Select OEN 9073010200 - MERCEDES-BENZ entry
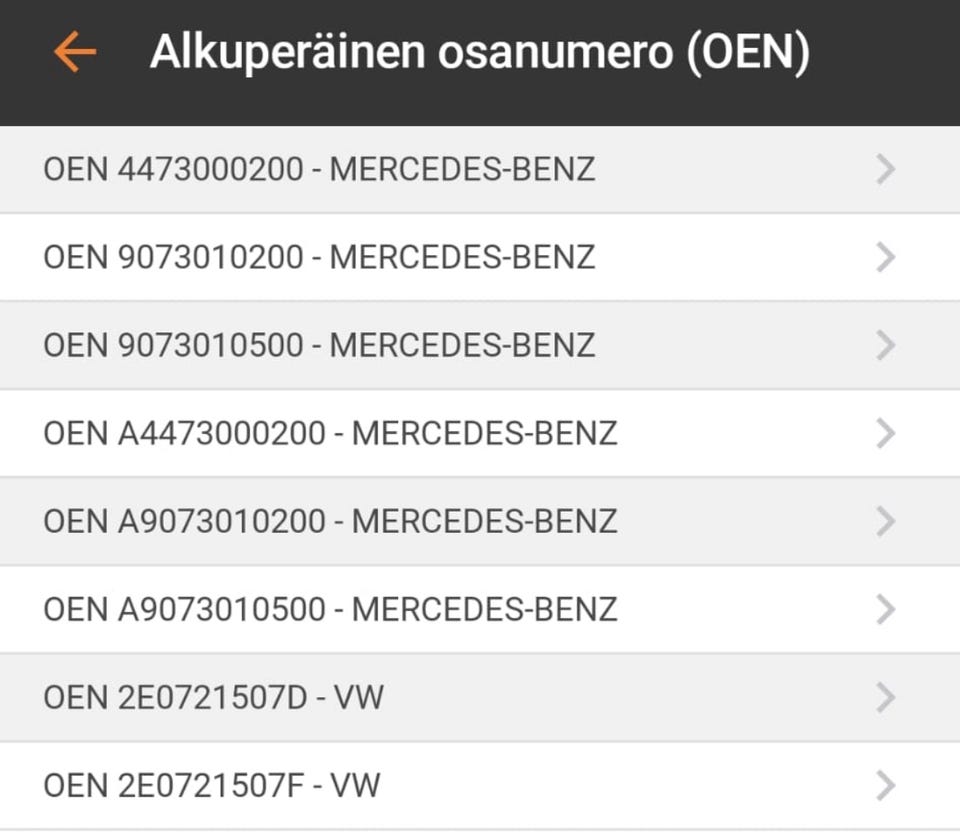Image resolution: width=960 pixels, height=835 pixels. (319, 258)
